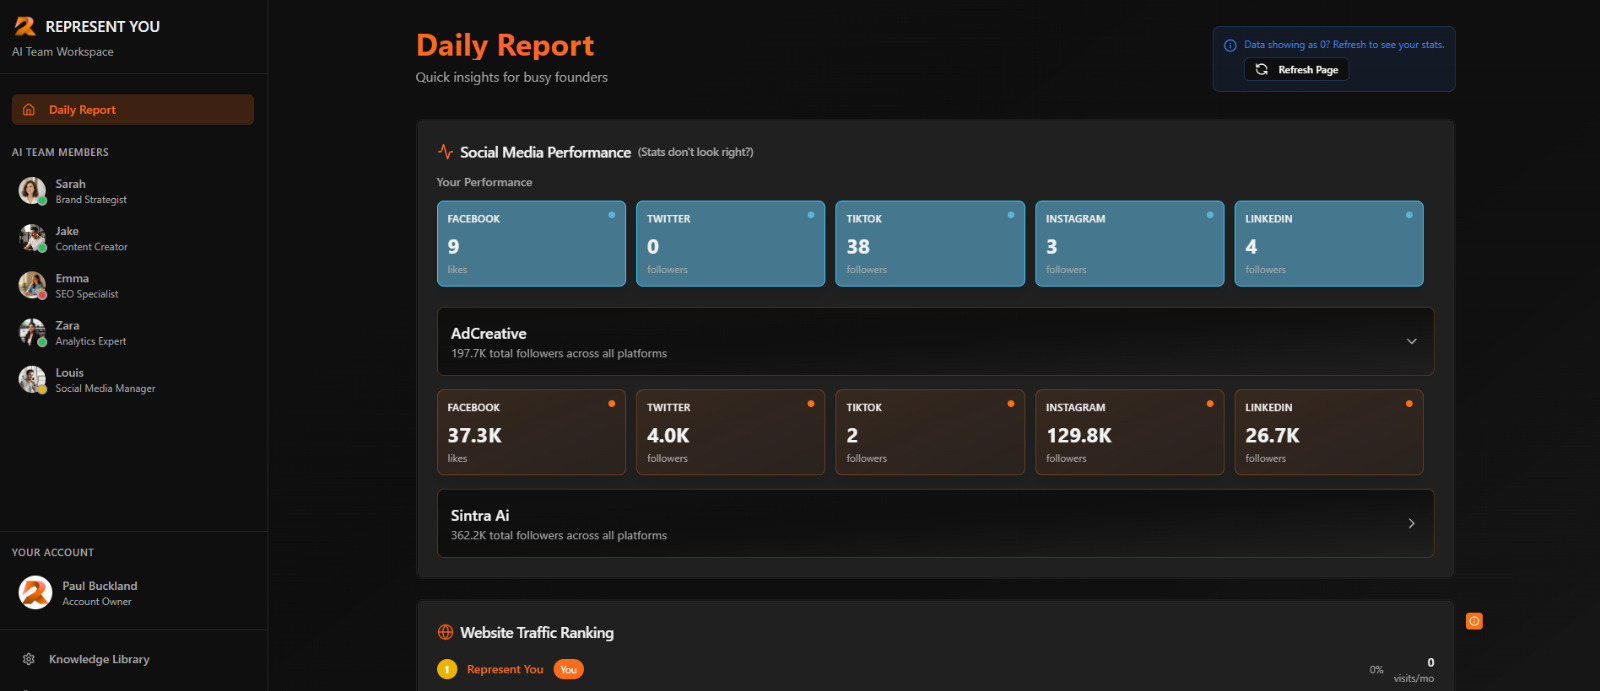The height and width of the screenshot is (691, 1600).
Task: Select your LinkedIn 4 followers card
Action: coord(1329,244)
